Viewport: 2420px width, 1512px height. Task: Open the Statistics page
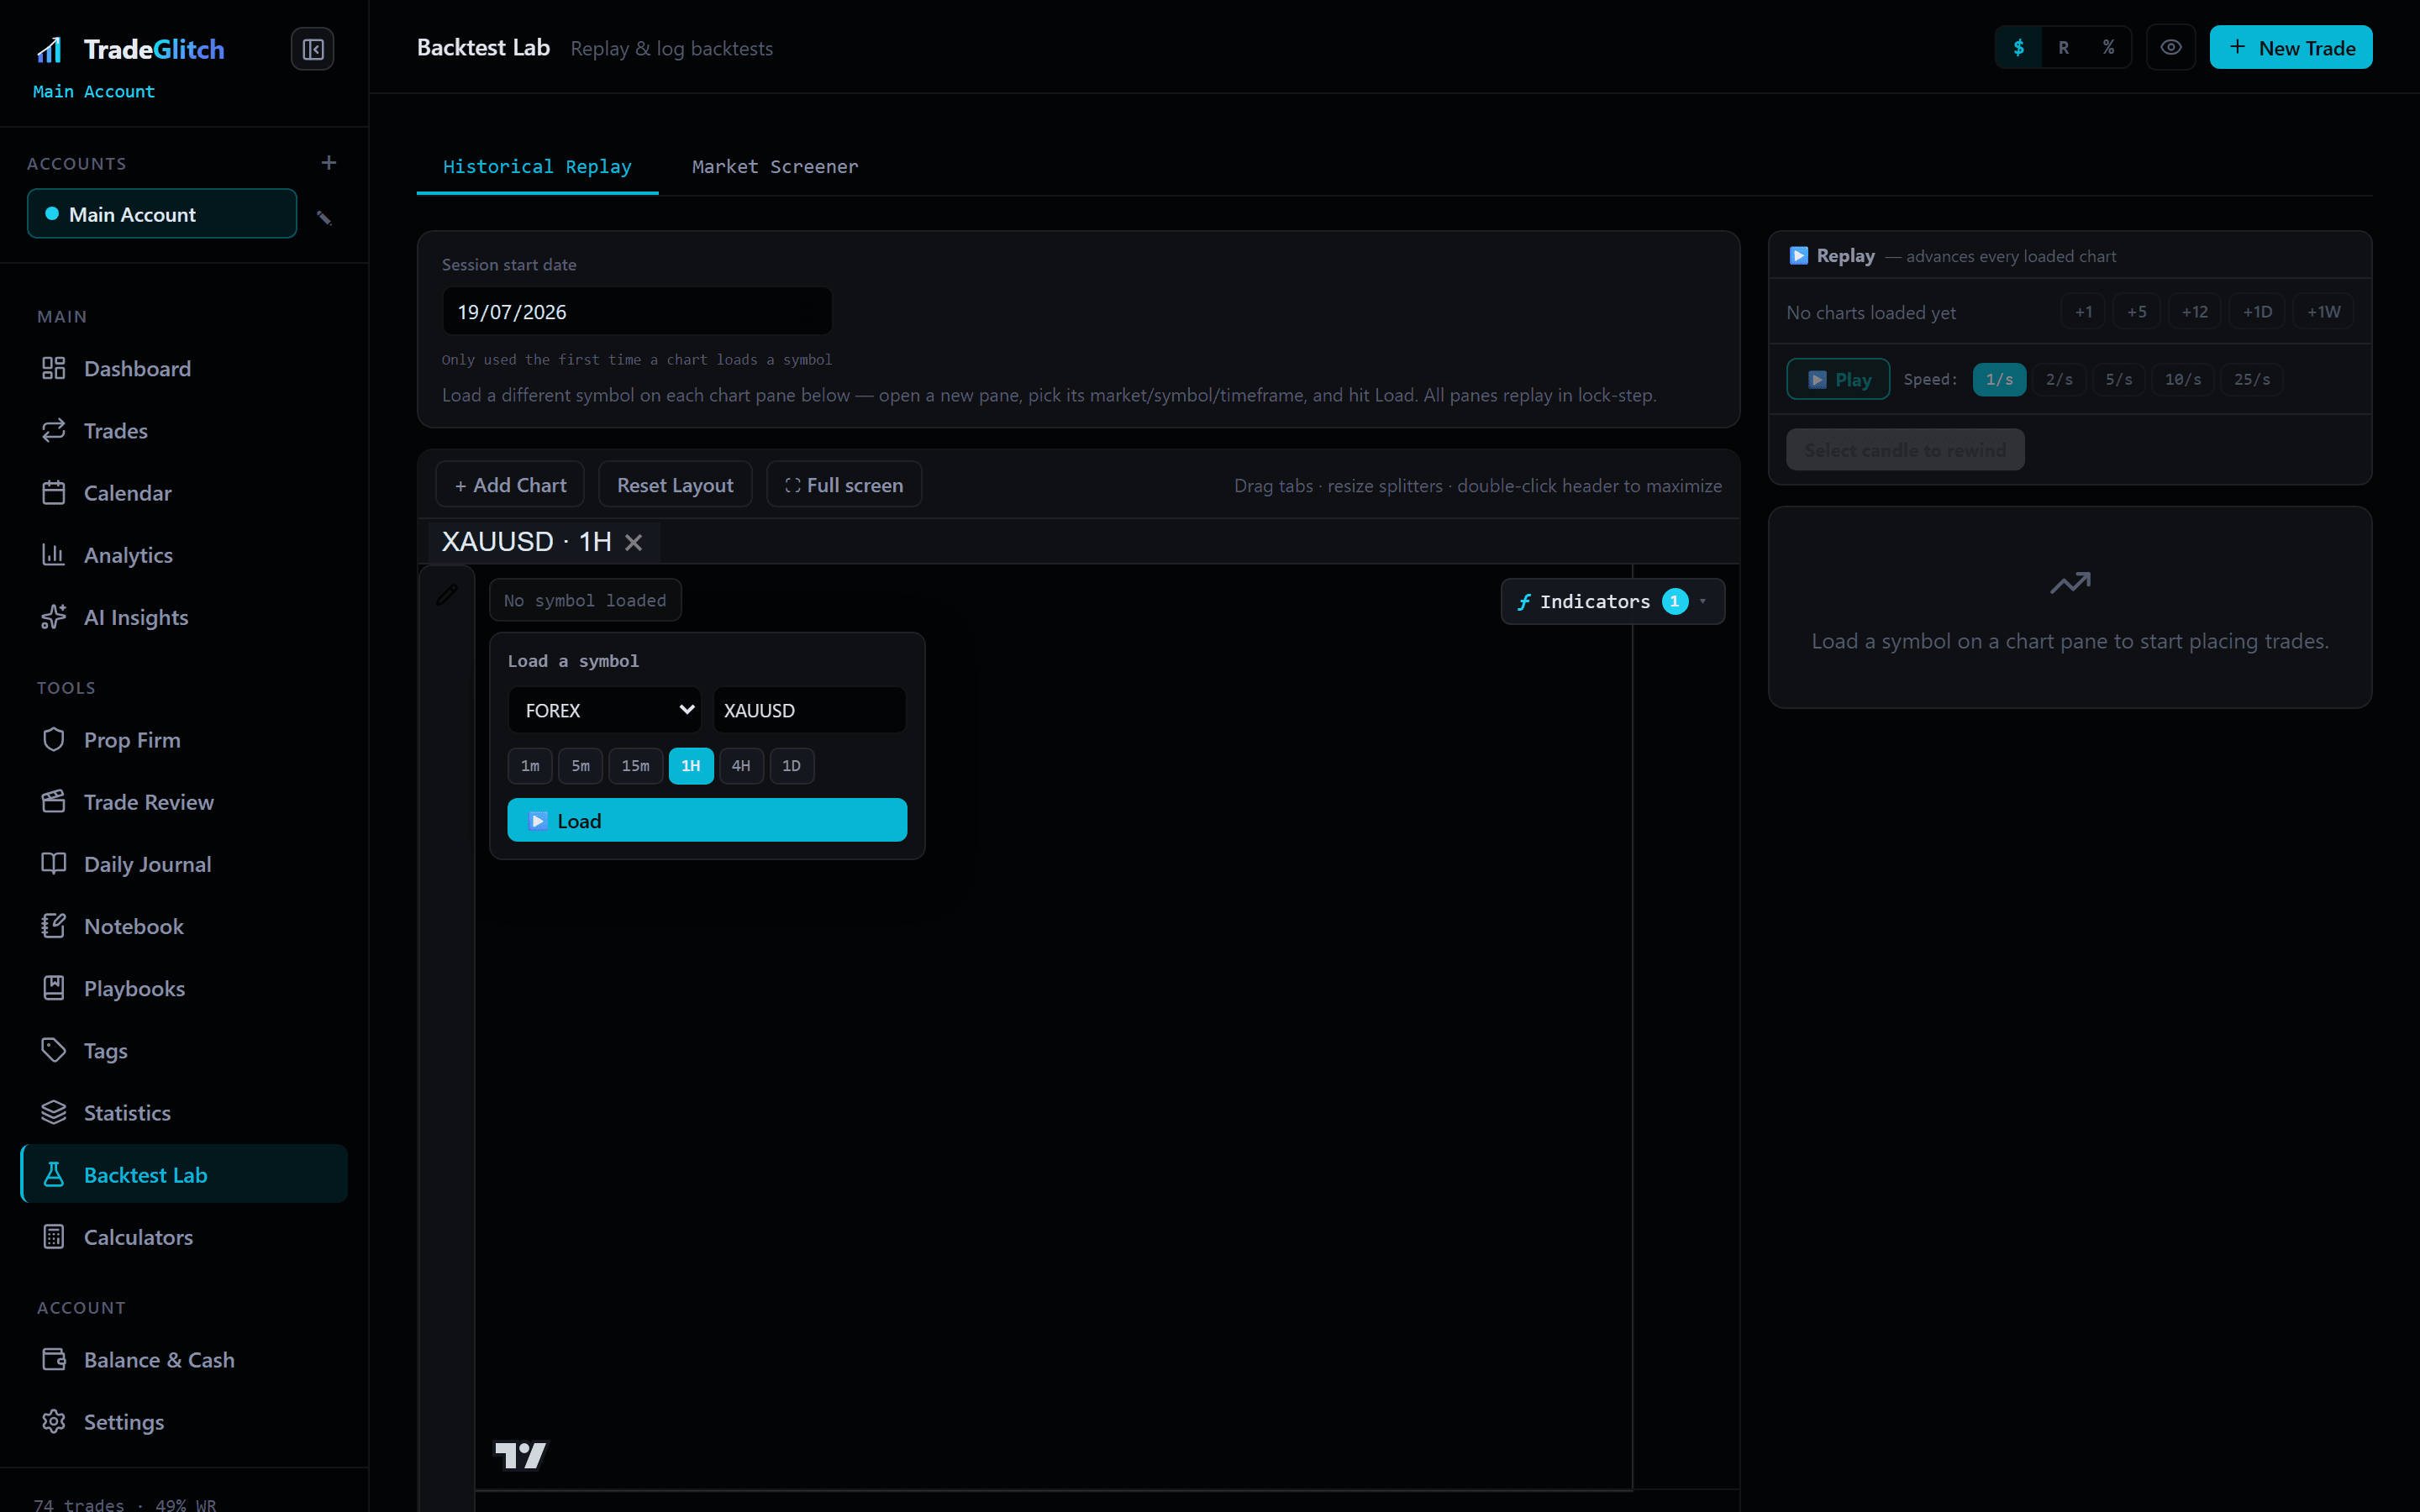coord(184,1112)
